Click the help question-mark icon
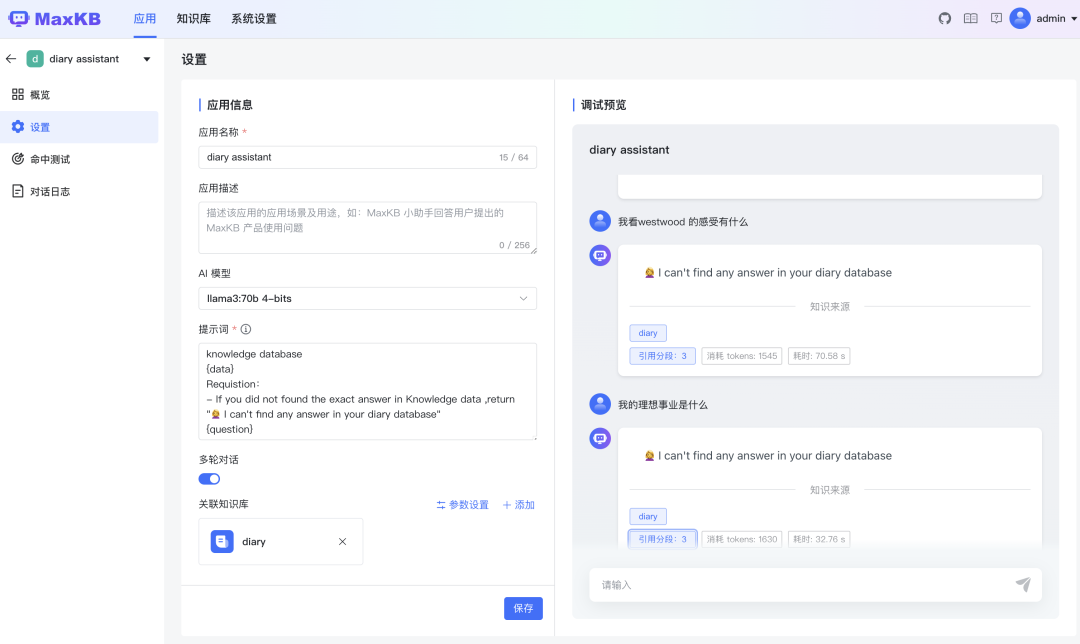Image resolution: width=1080 pixels, height=644 pixels. tap(996, 18)
